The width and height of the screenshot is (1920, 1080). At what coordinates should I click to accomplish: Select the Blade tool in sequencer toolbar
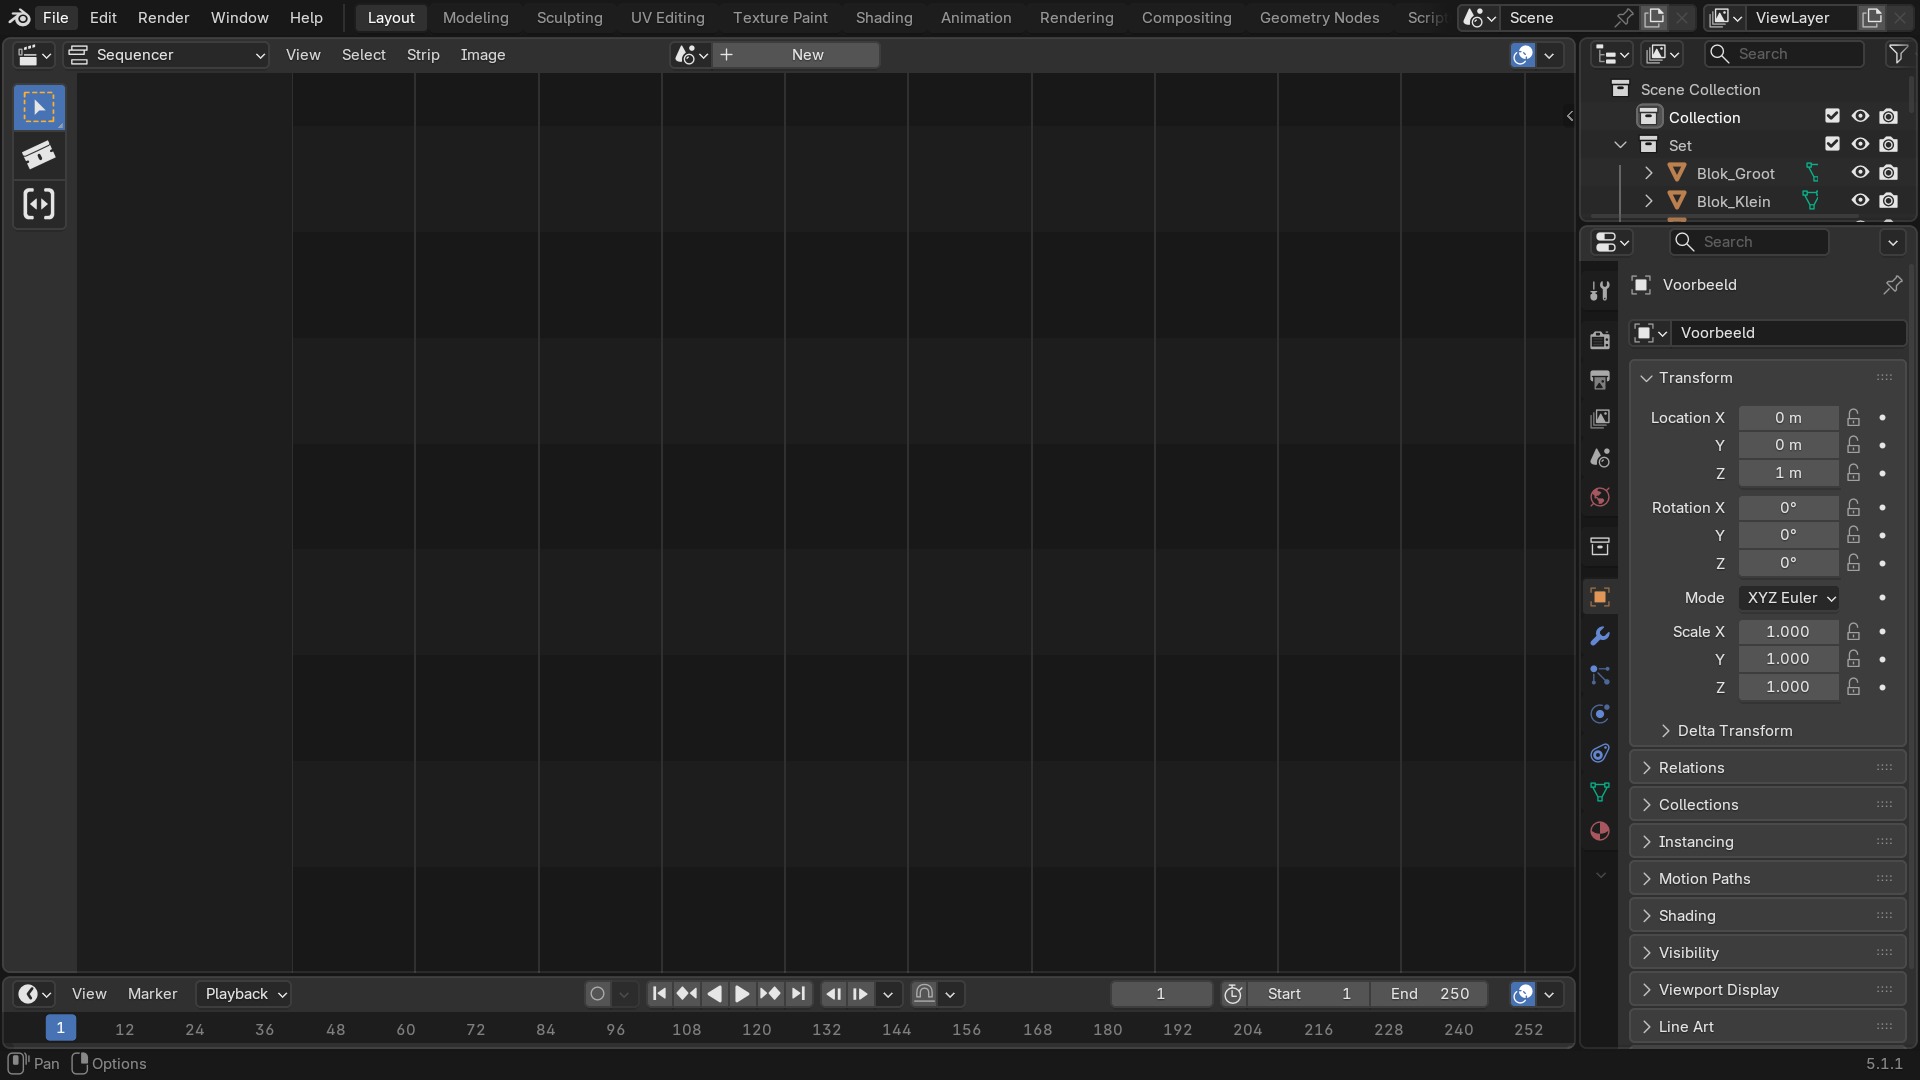39,156
